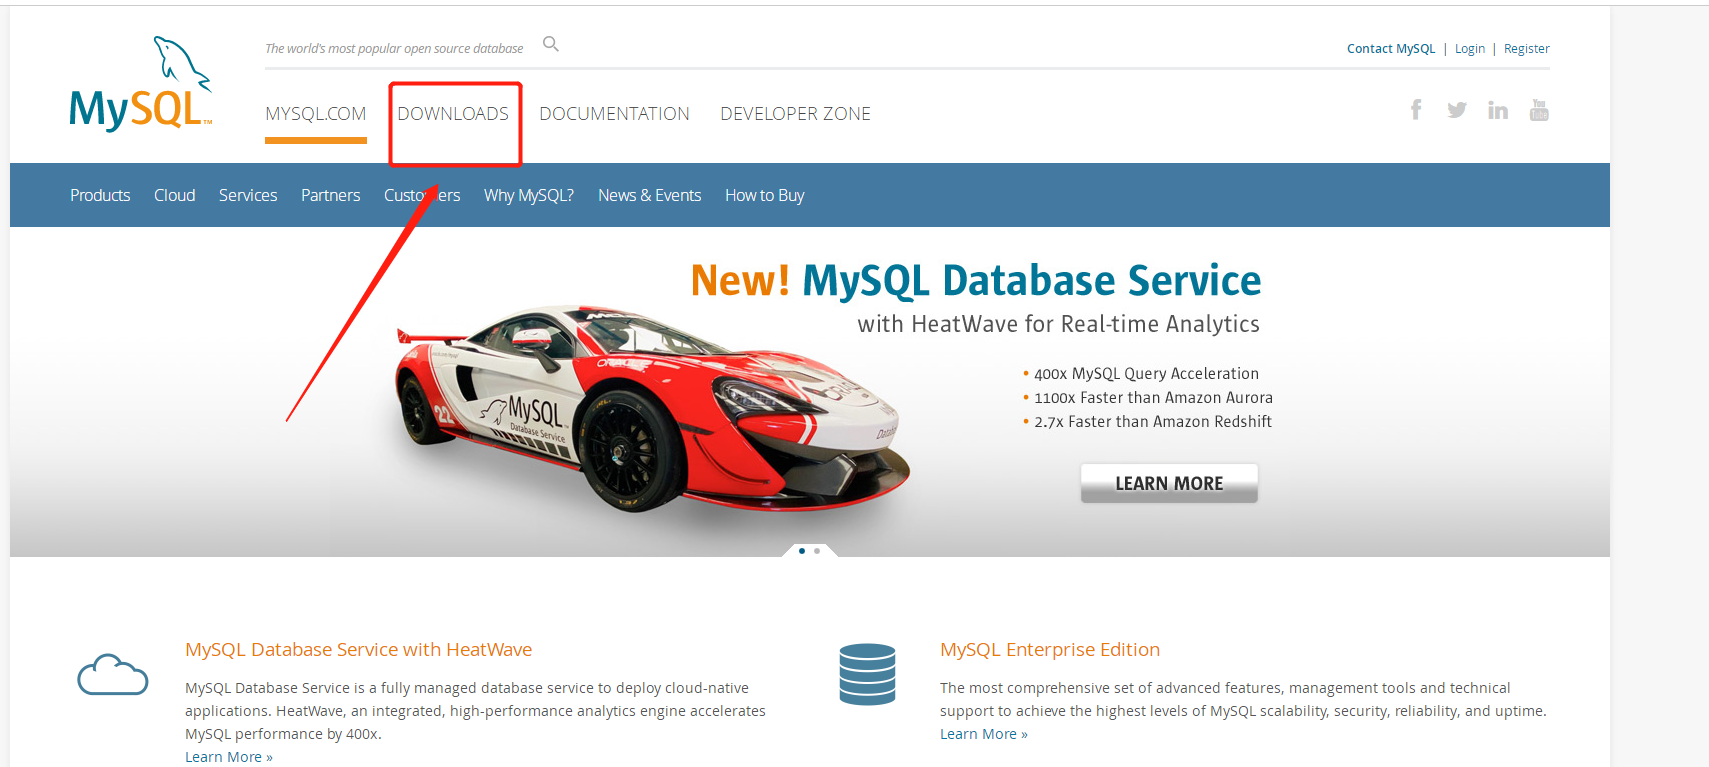Open the MySQL Enterprise Edition heading link
The height and width of the screenshot is (767, 1709).
1050,650
